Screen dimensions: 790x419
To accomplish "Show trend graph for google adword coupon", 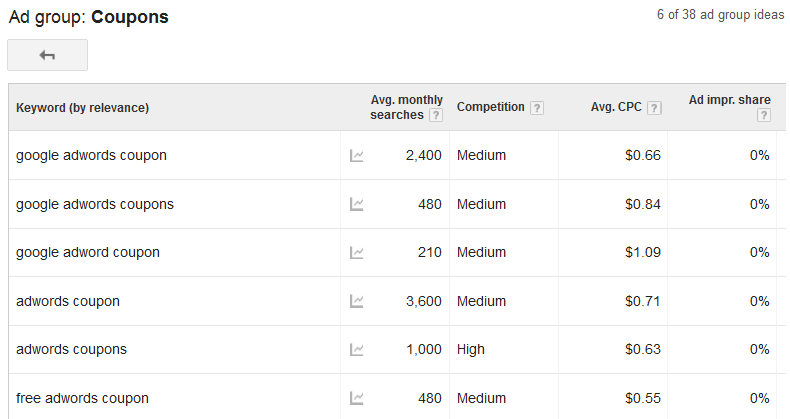I will (x=357, y=252).
